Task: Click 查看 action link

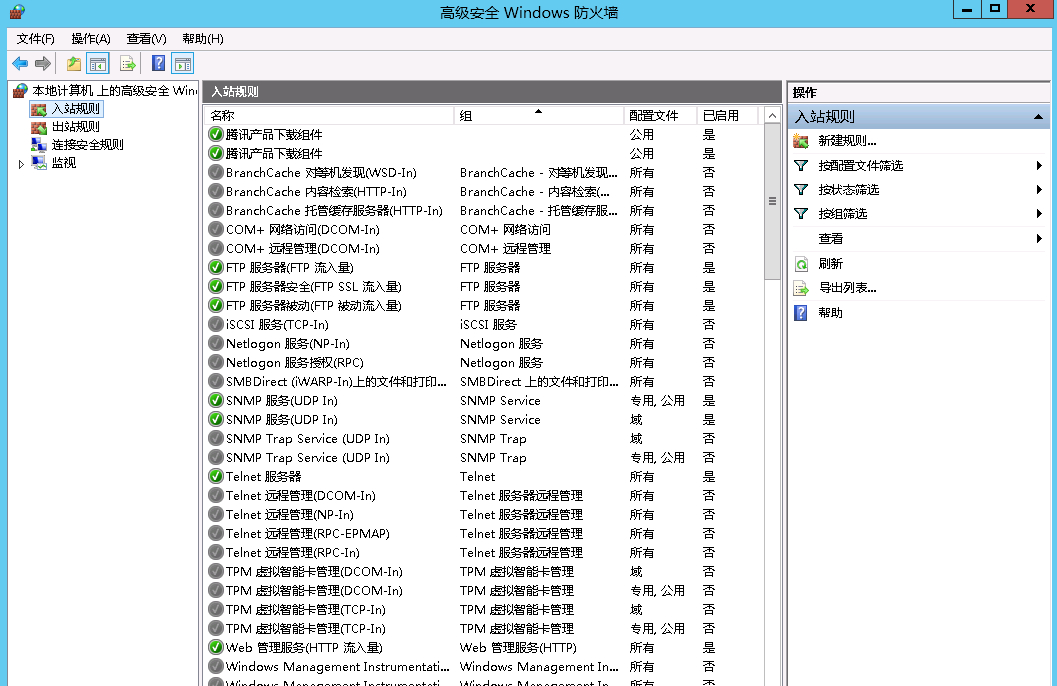Action: (x=830, y=239)
